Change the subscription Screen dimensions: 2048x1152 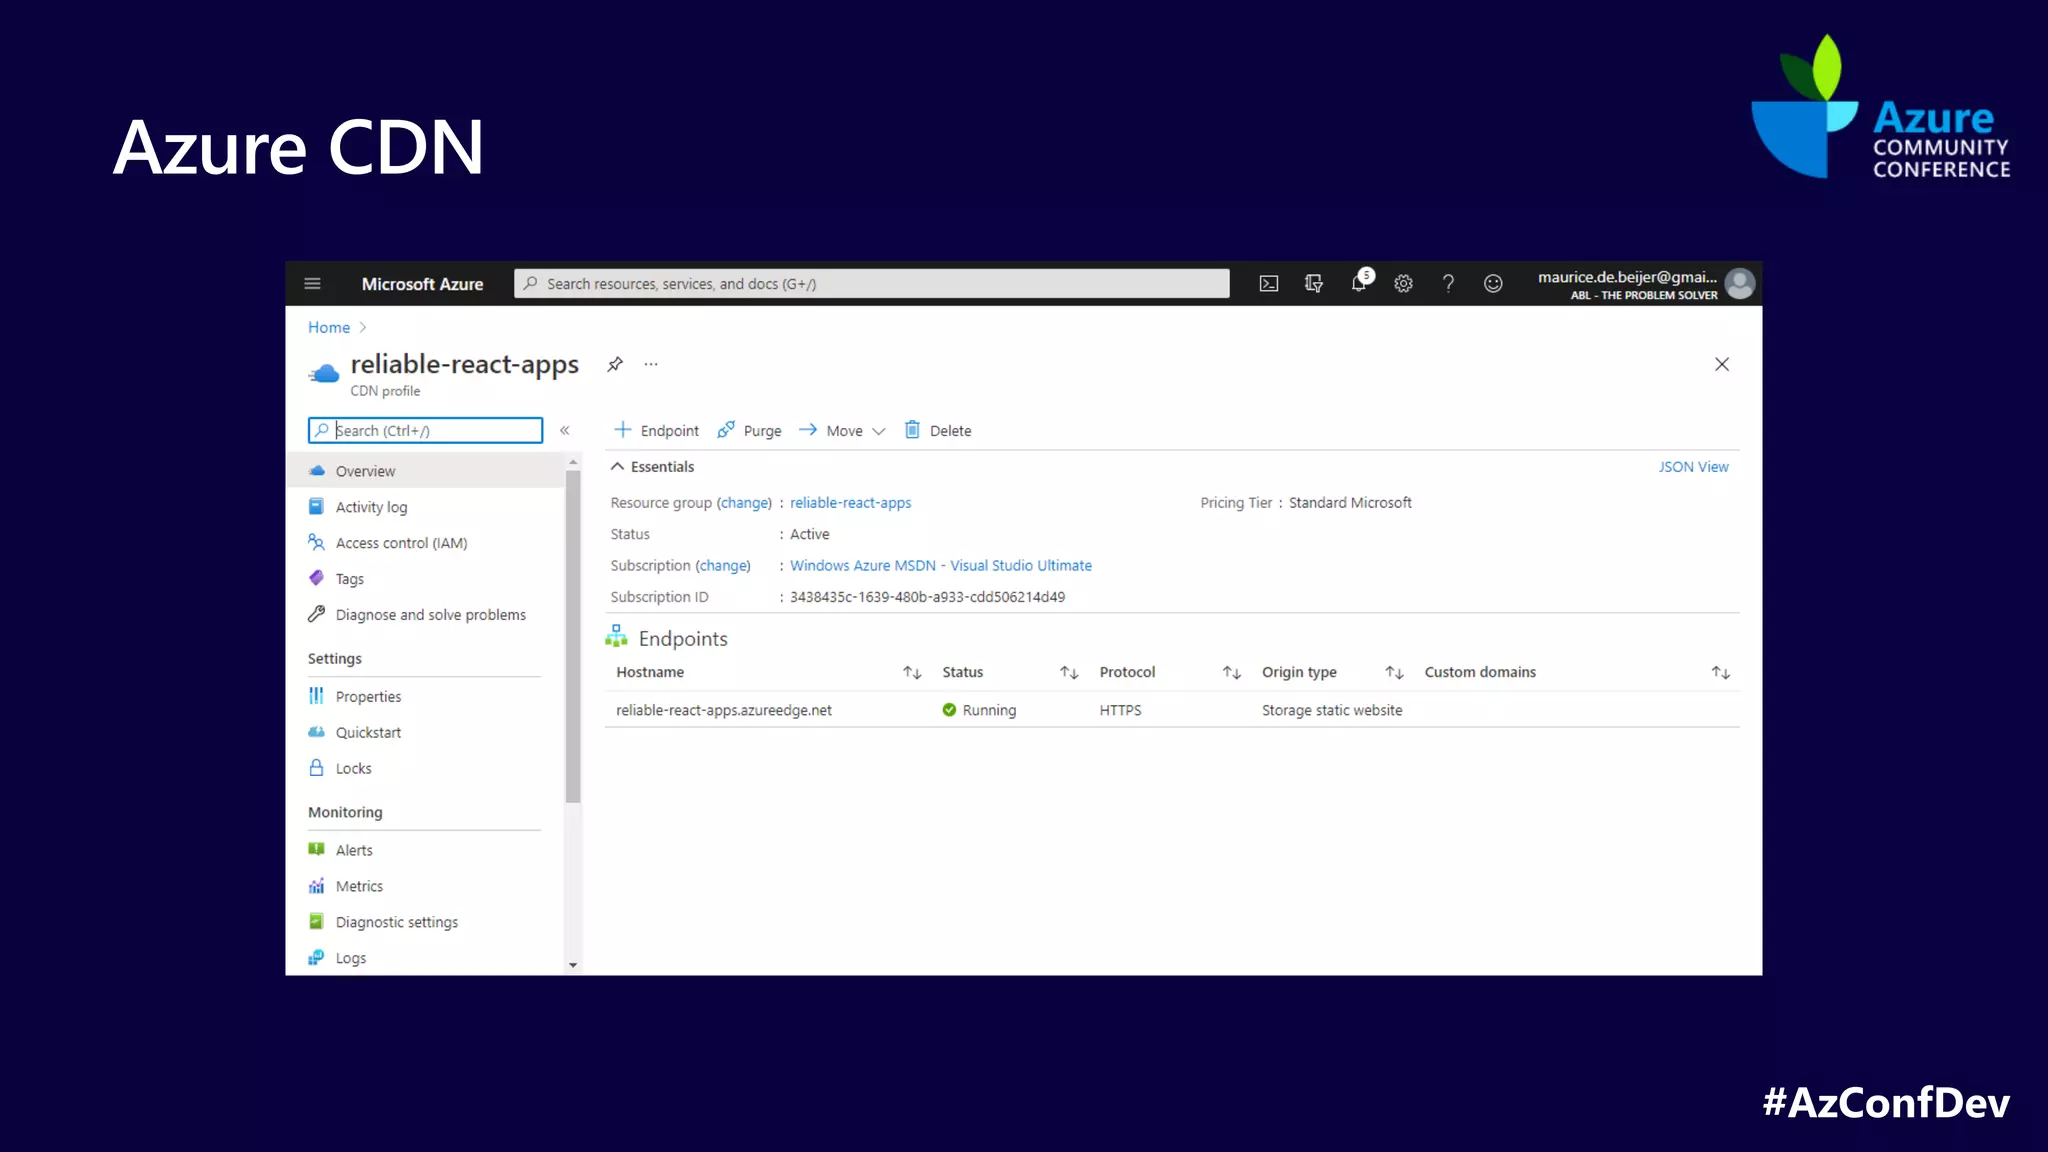click(723, 566)
